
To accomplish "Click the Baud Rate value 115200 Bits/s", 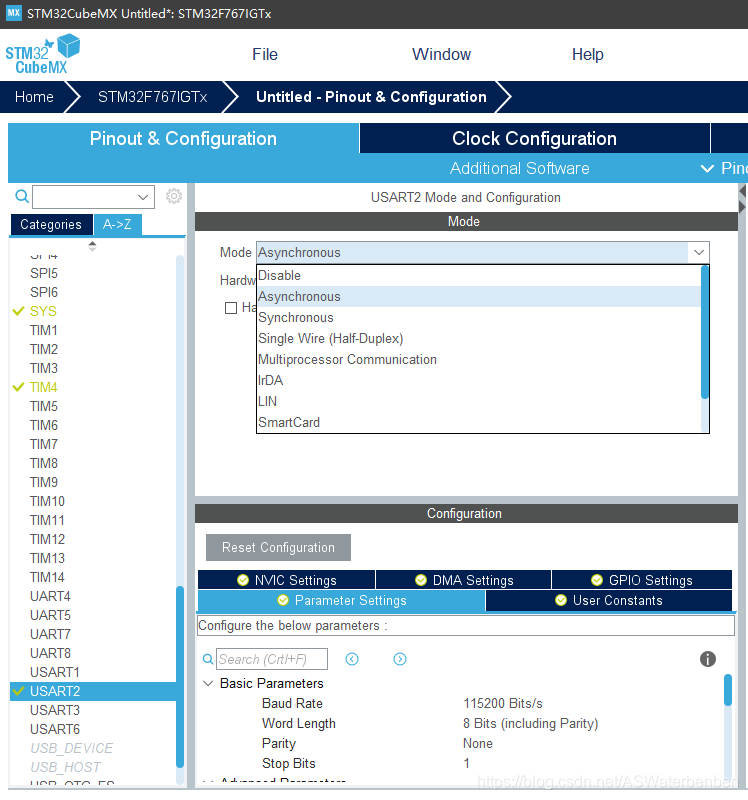I will tap(503, 703).
